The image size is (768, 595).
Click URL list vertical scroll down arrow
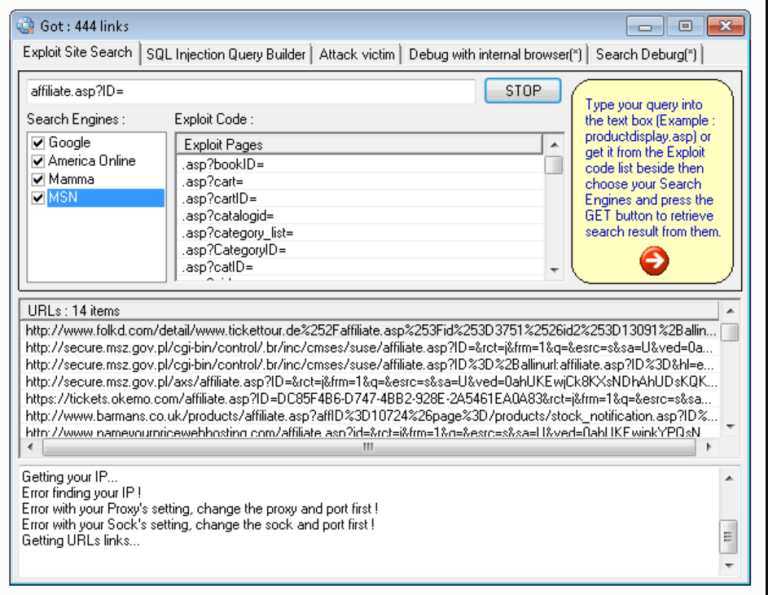click(730, 427)
